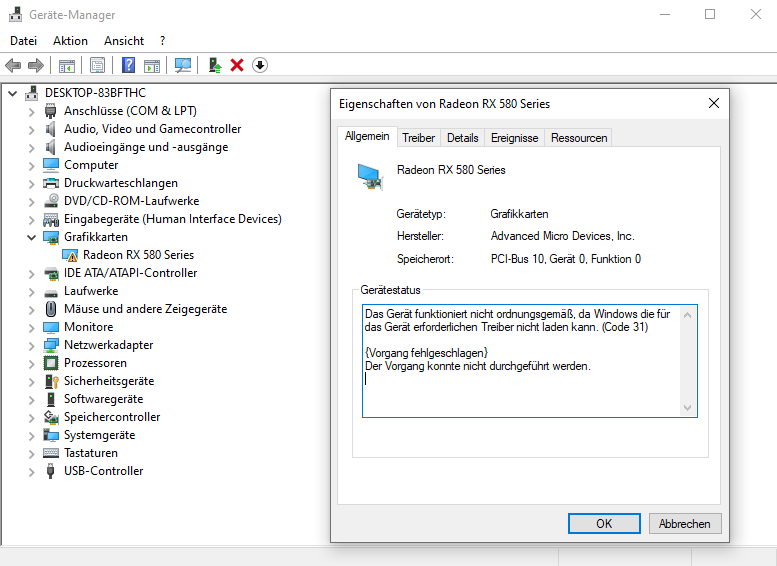Image resolution: width=777 pixels, height=566 pixels.
Task: Click the blue Help question mark icon
Action: [x=128, y=65]
